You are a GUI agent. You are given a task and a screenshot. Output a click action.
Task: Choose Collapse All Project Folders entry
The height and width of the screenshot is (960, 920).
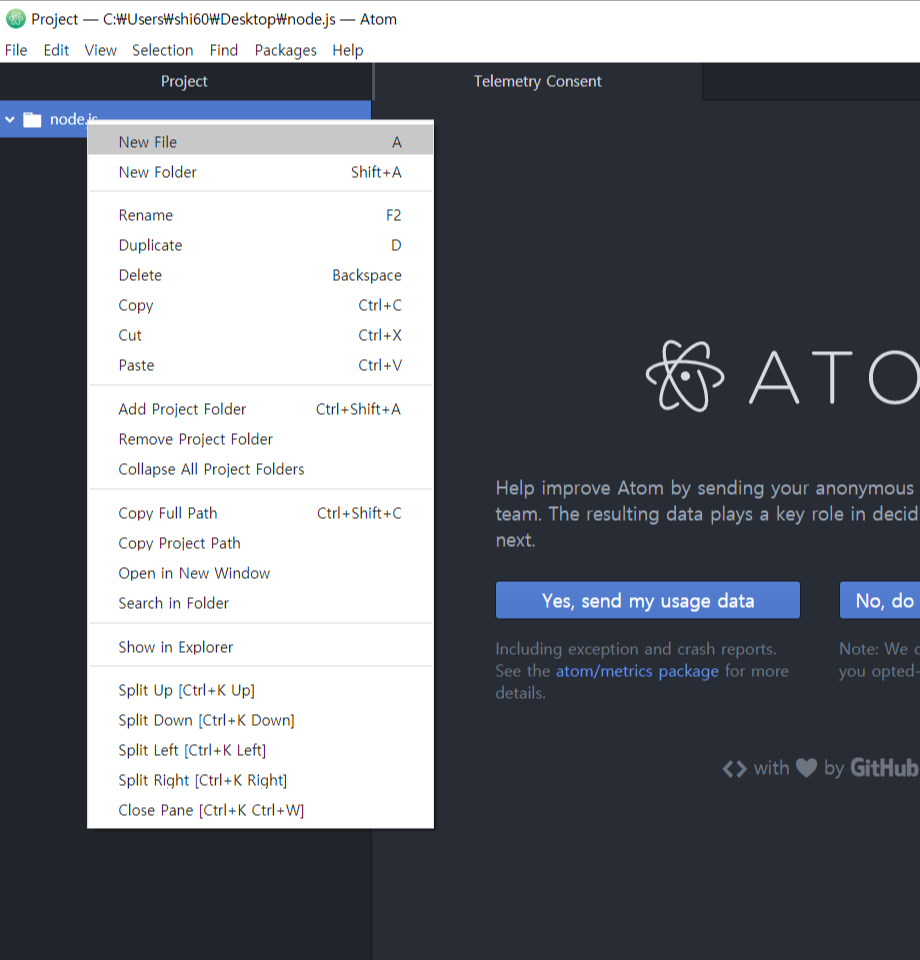pyautogui.click(x=260, y=469)
